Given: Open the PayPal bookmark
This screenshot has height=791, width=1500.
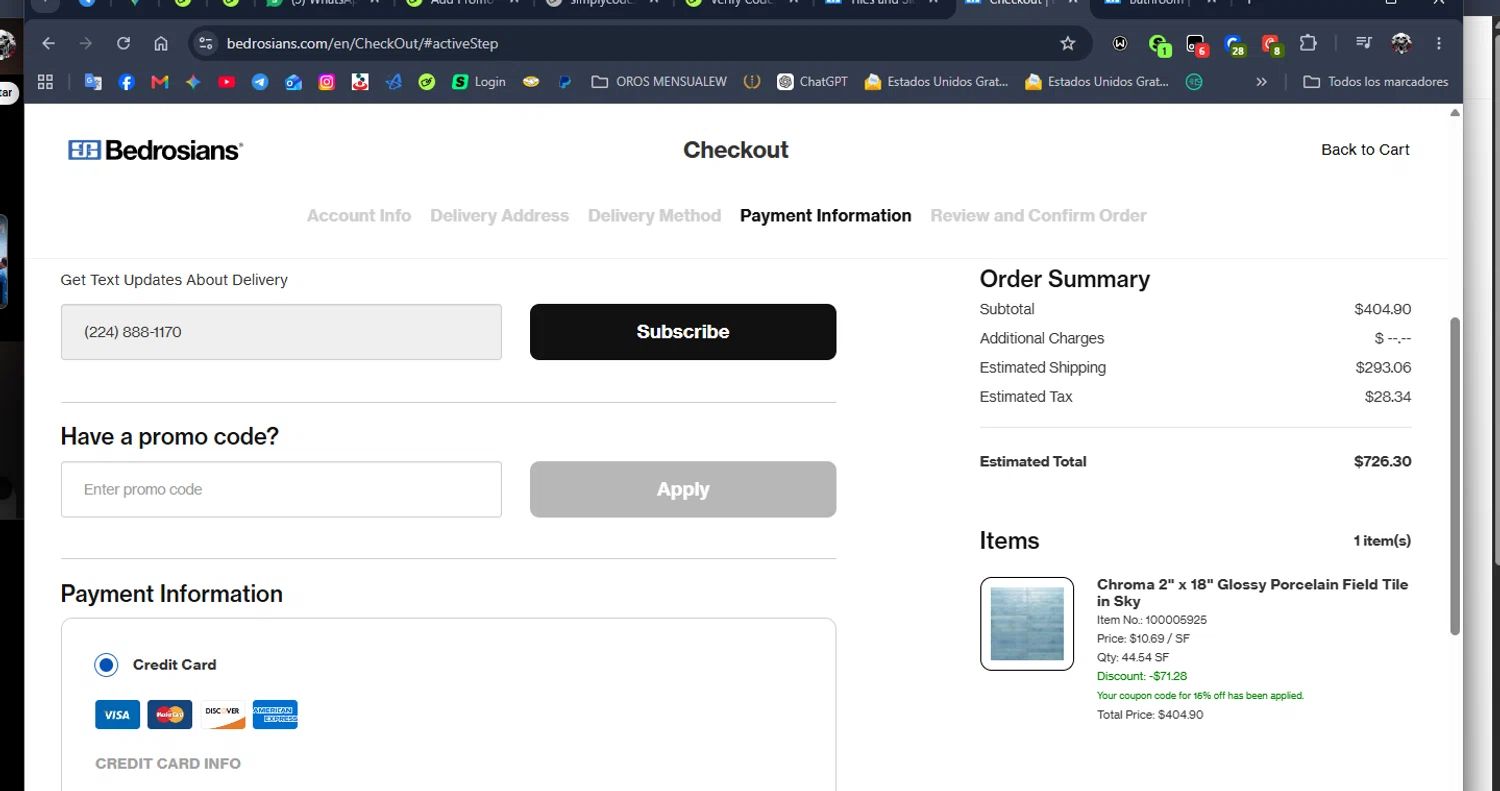Looking at the screenshot, I should [564, 82].
